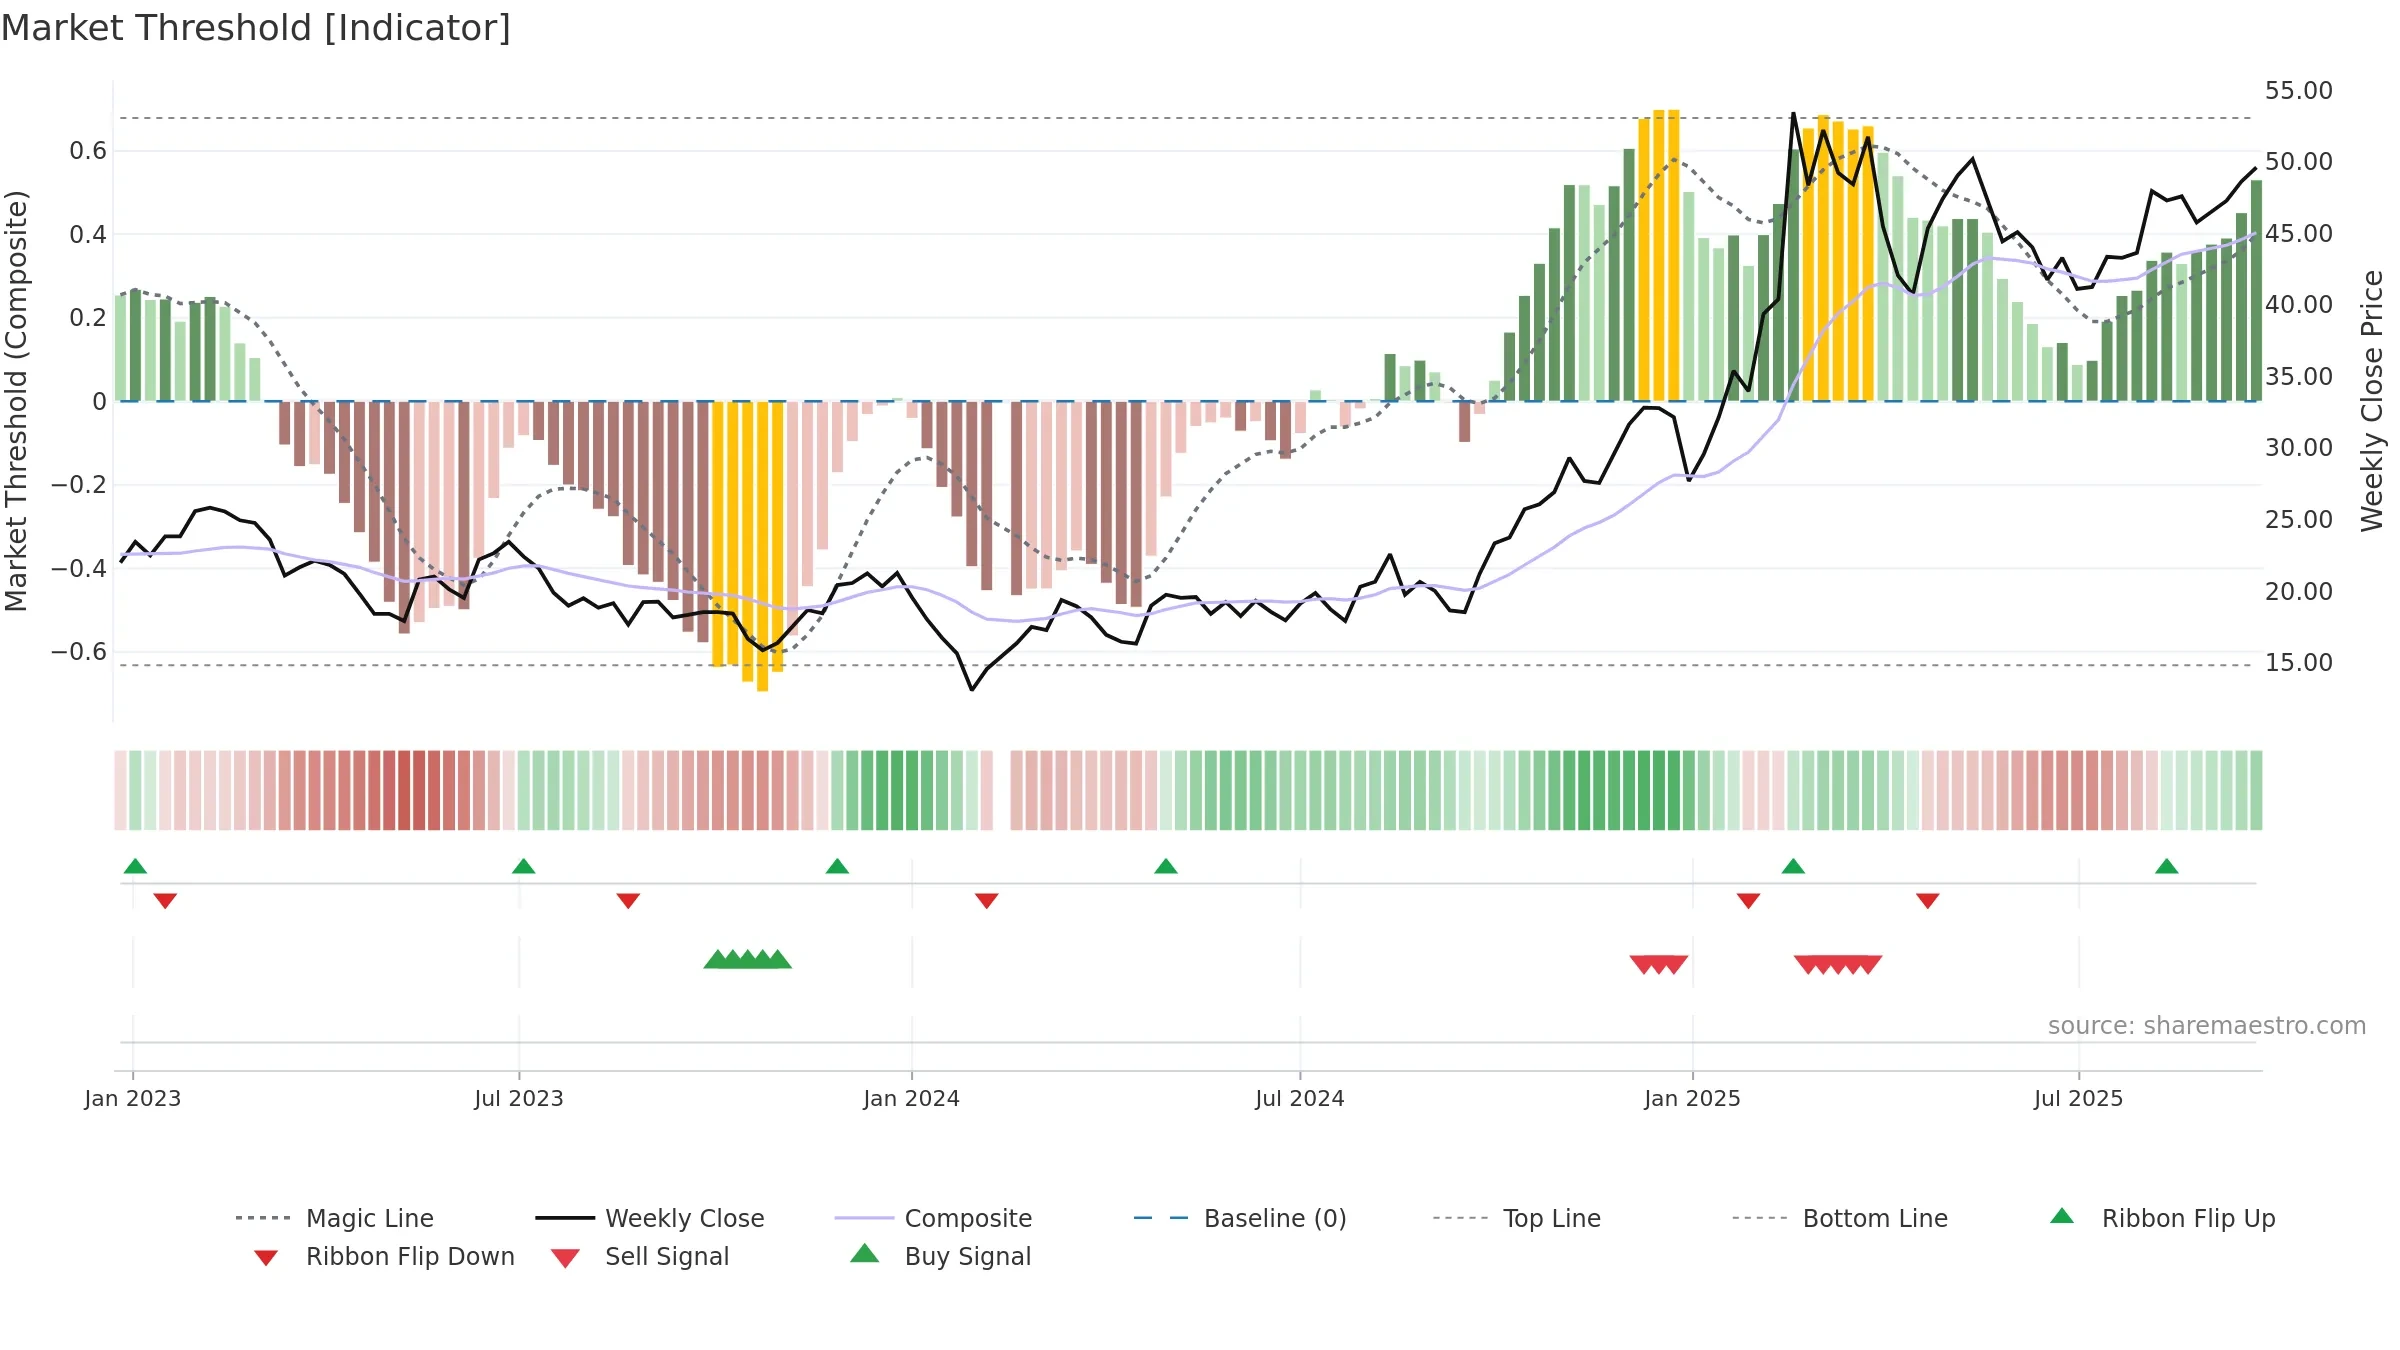Screen dimensions: 2400x1350
Task: Click the flip-up triangle near Aug 2025
Action: coord(2166,866)
